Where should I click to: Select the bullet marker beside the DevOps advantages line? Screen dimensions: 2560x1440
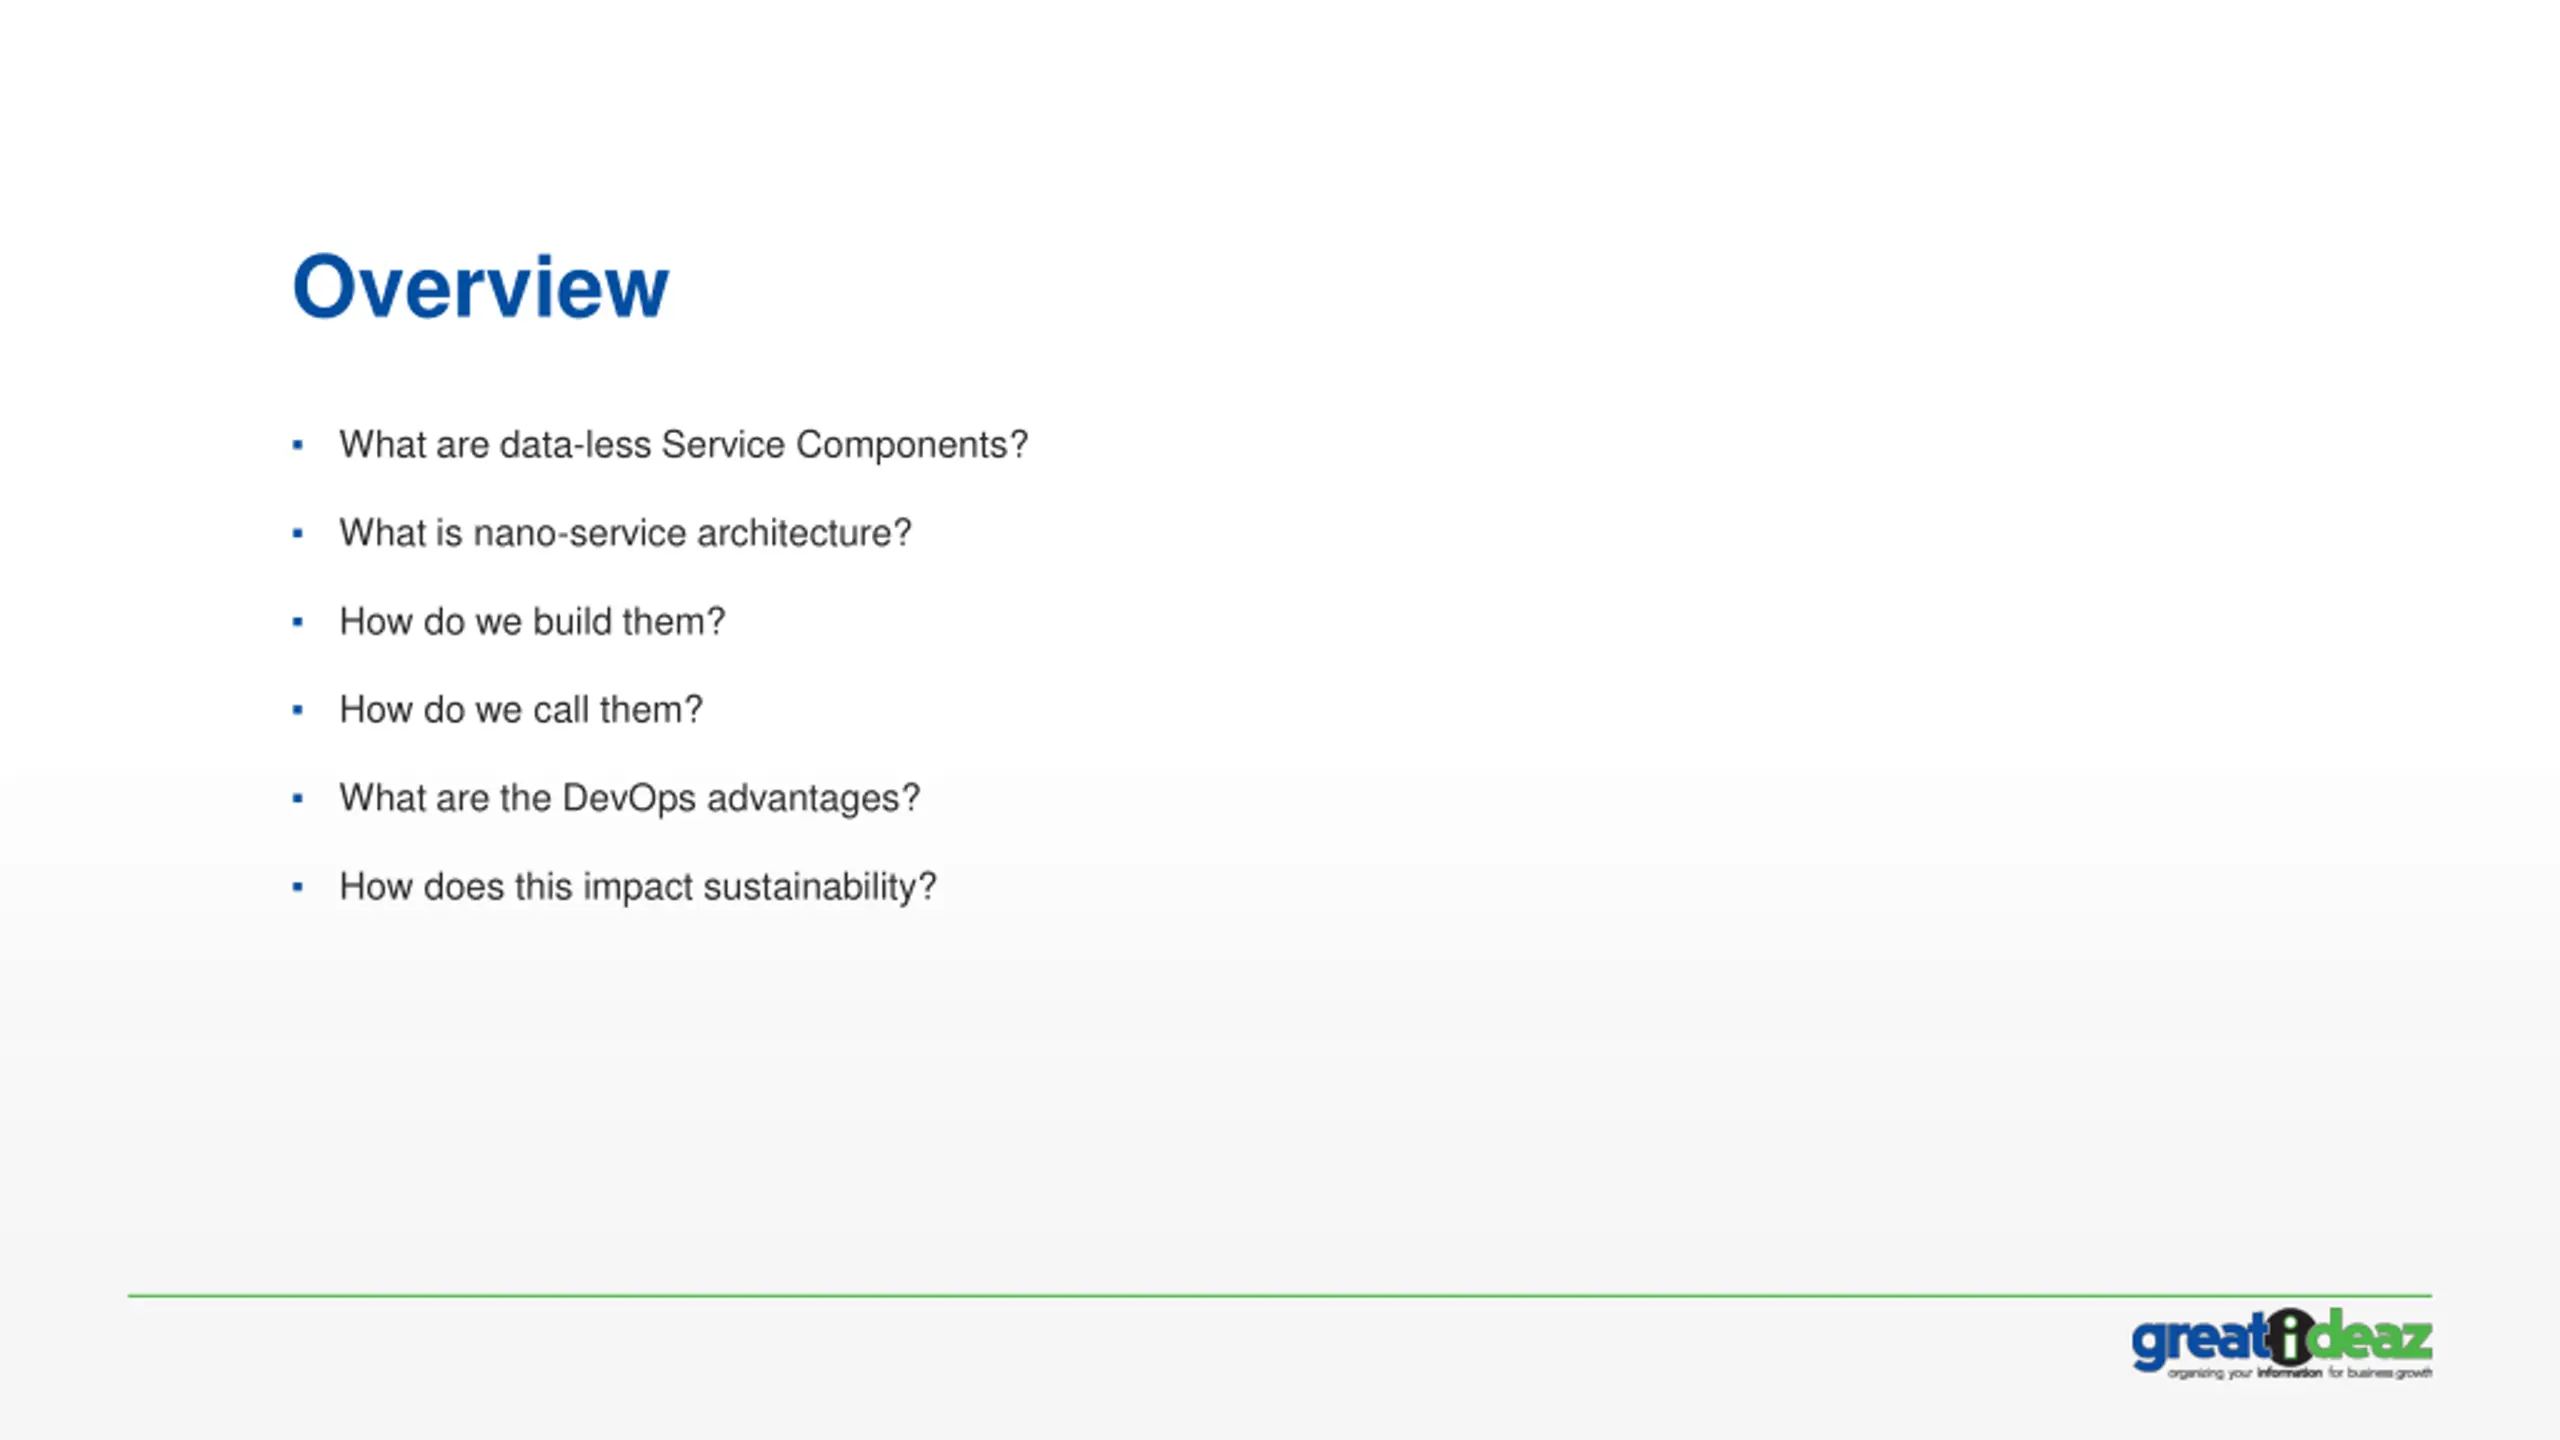click(x=297, y=798)
